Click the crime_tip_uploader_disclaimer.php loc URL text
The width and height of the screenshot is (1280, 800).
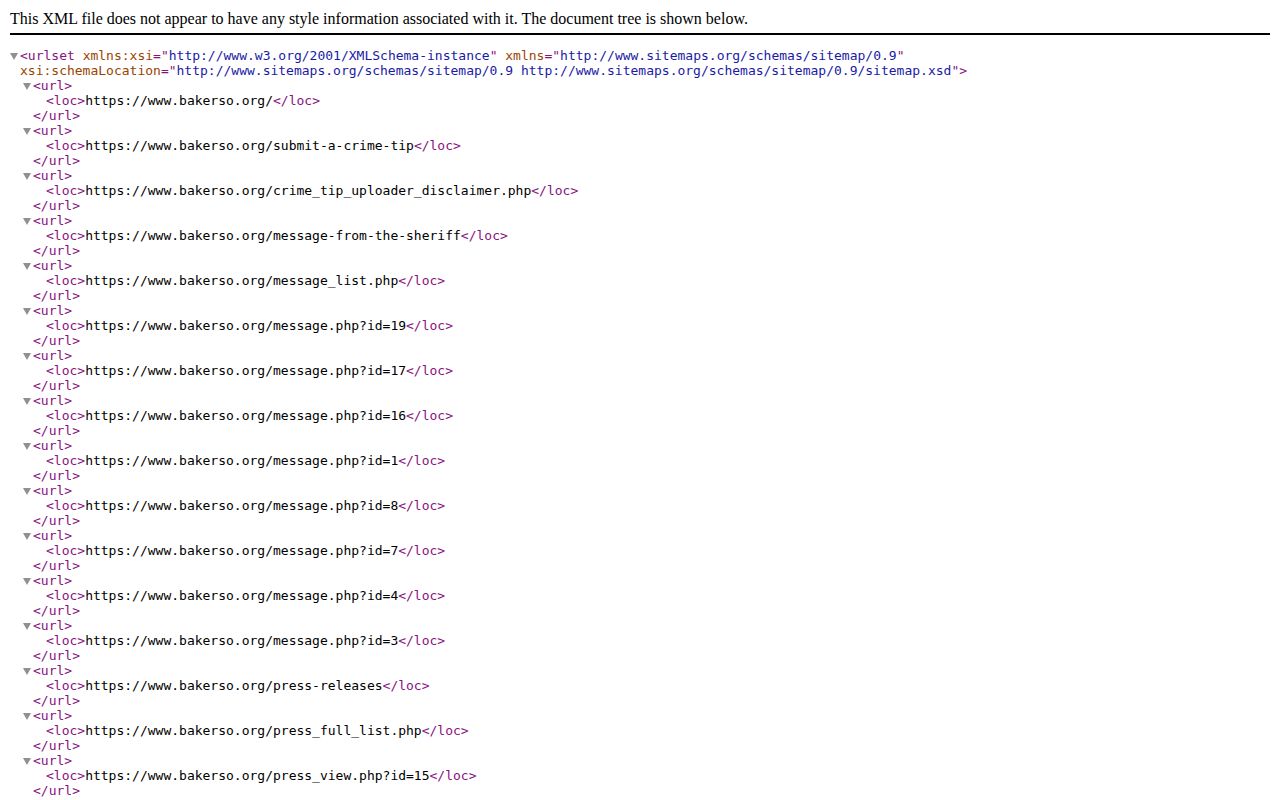coord(308,191)
